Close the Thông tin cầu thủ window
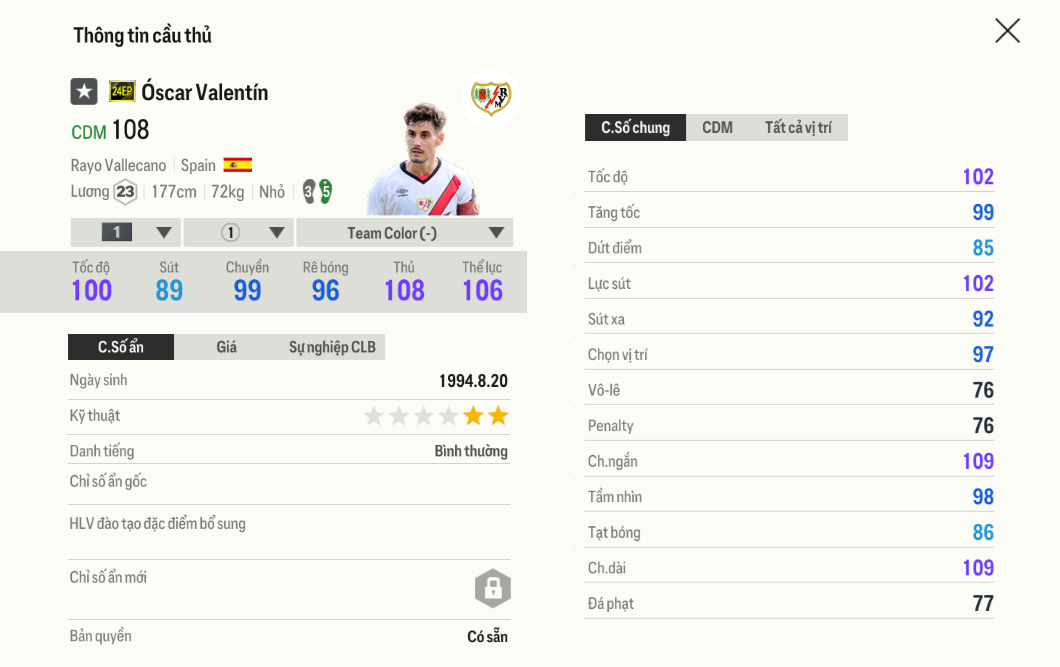1060x667 pixels. pos(1007,31)
